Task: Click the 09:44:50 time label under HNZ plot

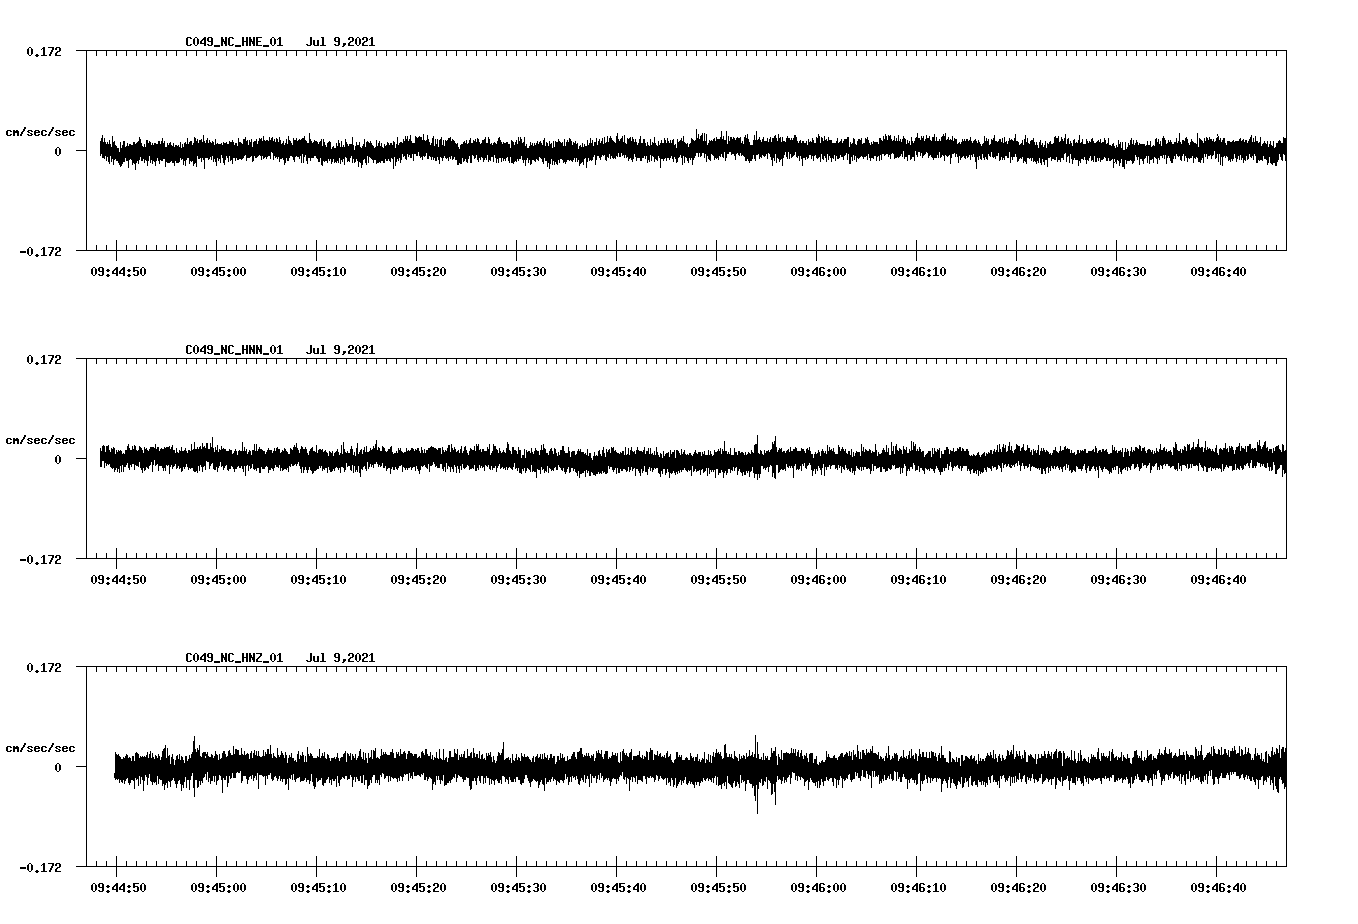Action: tap(118, 888)
